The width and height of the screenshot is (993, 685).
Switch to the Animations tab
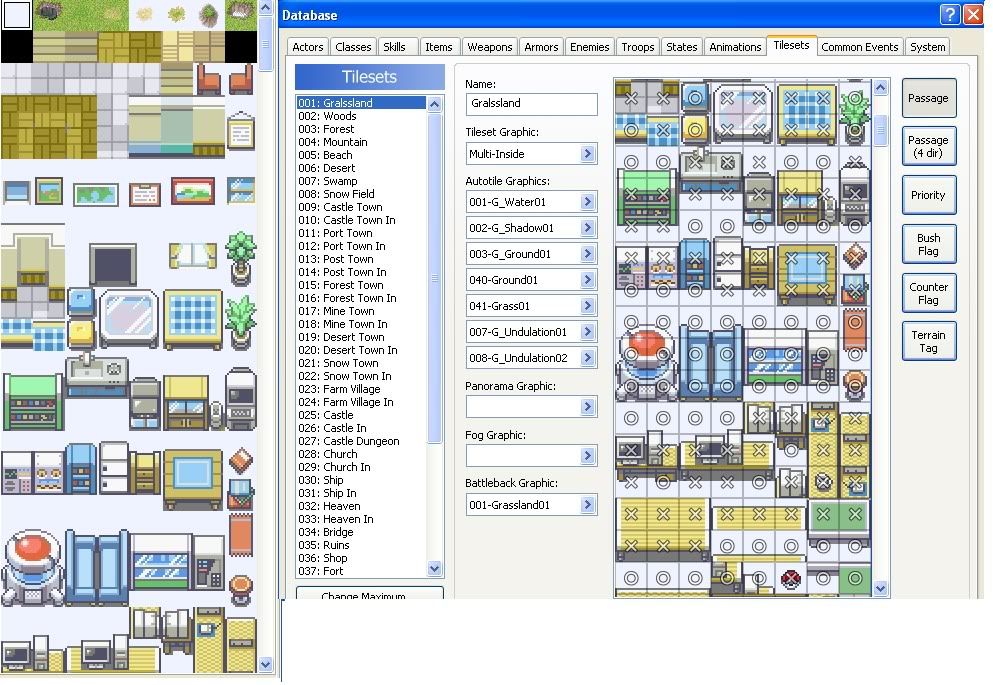[735, 47]
